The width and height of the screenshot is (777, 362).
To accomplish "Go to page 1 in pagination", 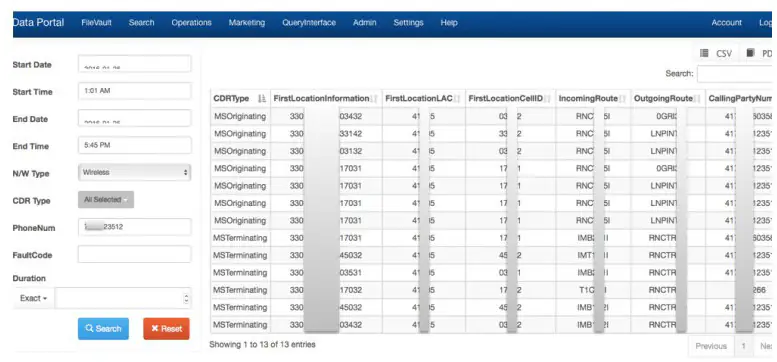I will (x=743, y=346).
